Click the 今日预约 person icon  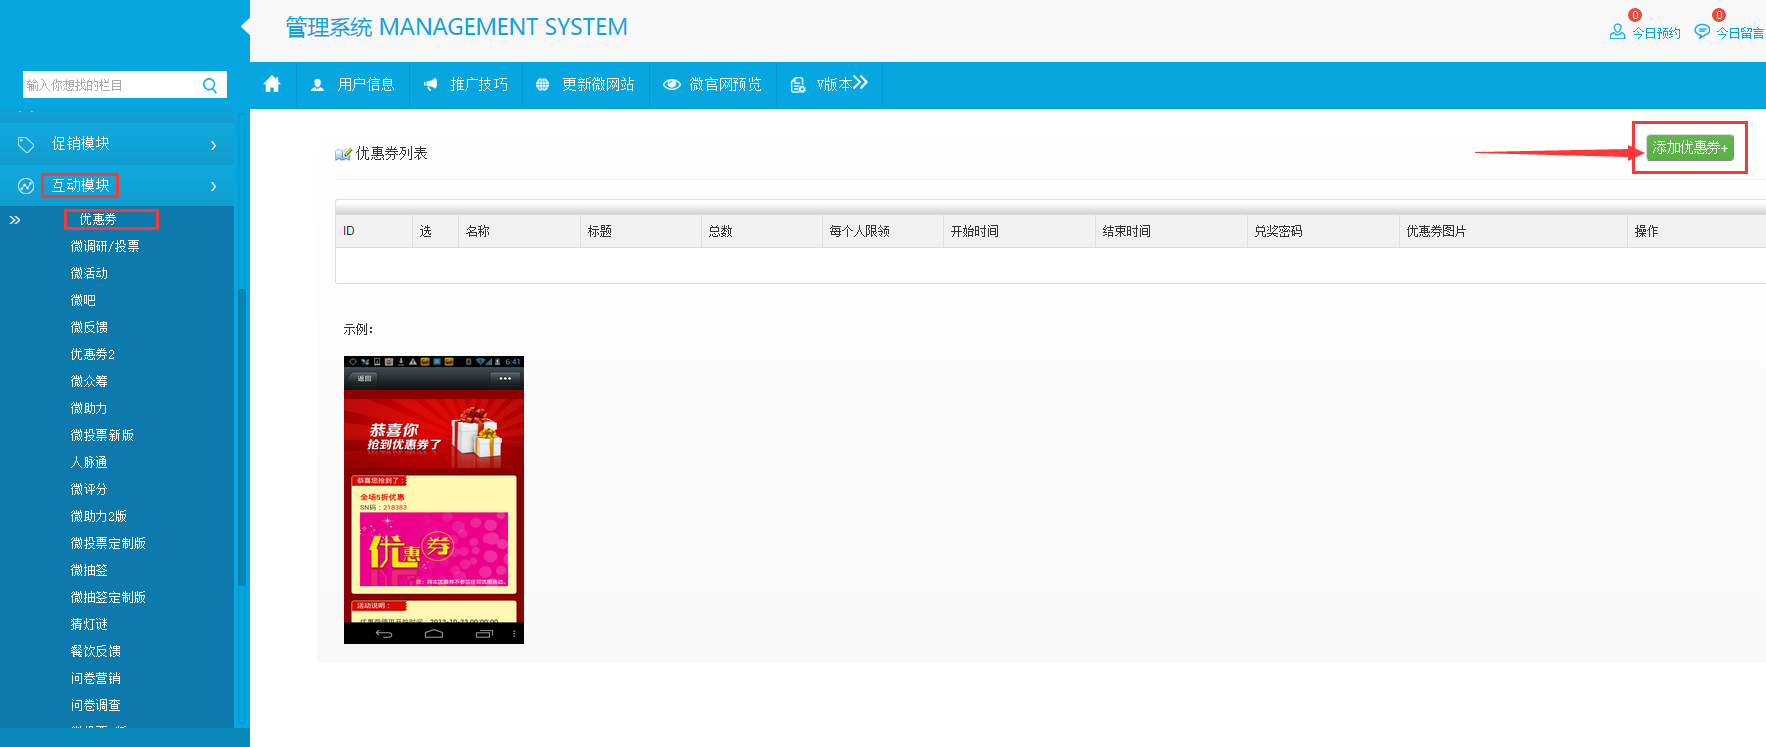(1617, 32)
